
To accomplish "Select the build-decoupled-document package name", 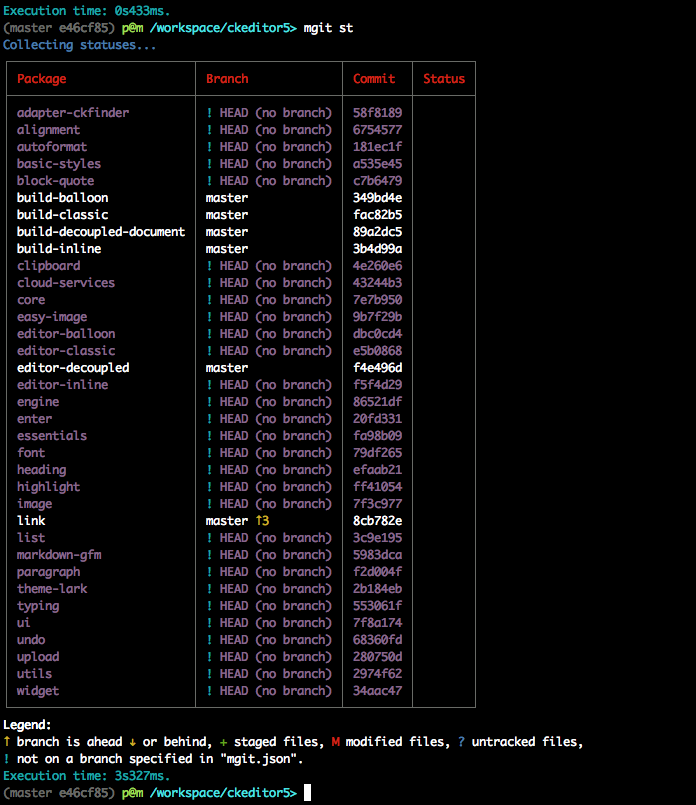I will coord(101,232).
